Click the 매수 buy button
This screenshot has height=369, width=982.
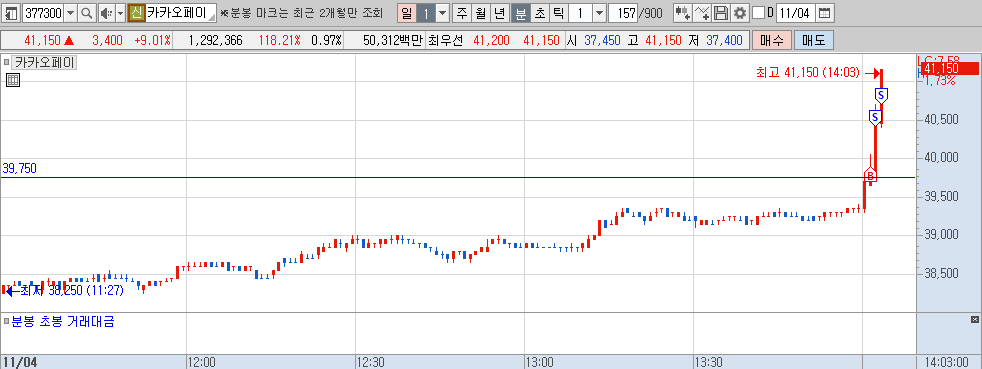[772, 41]
